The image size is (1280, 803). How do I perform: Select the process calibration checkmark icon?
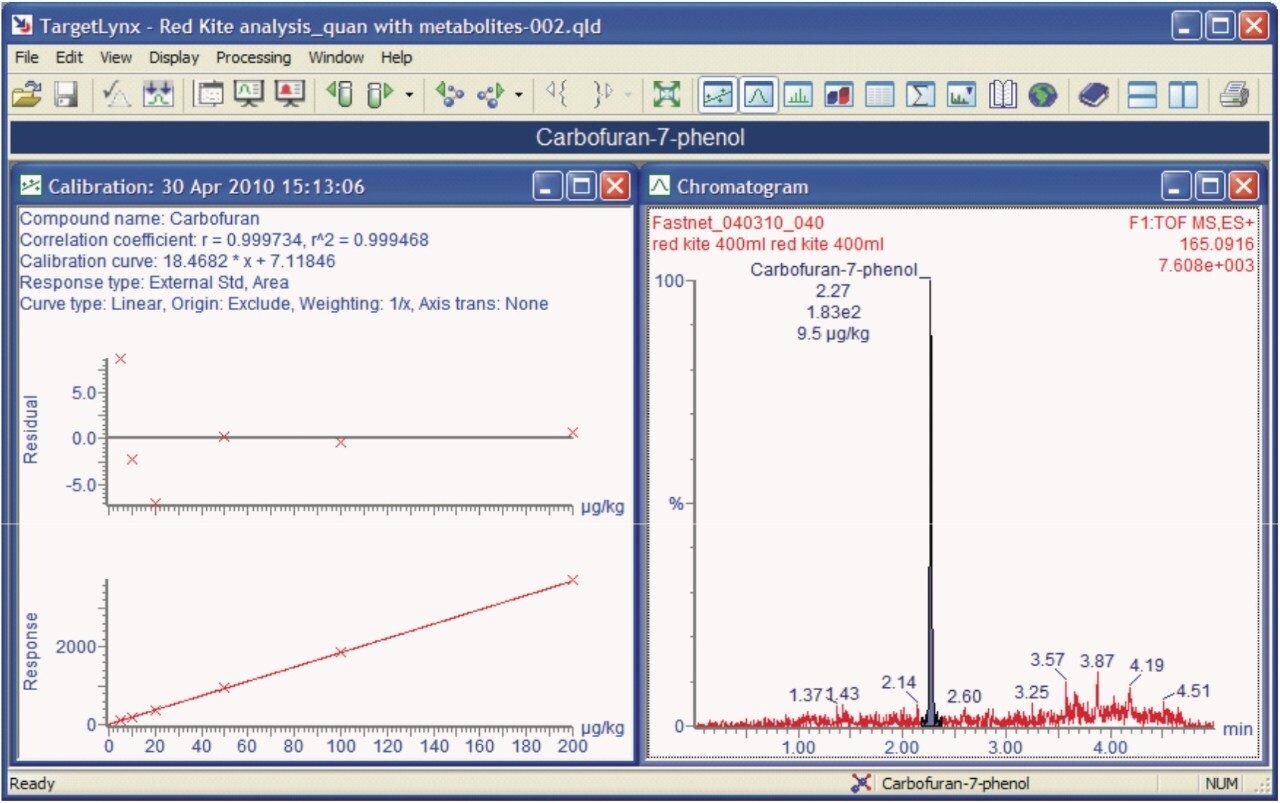pyautogui.click(x=119, y=95)
